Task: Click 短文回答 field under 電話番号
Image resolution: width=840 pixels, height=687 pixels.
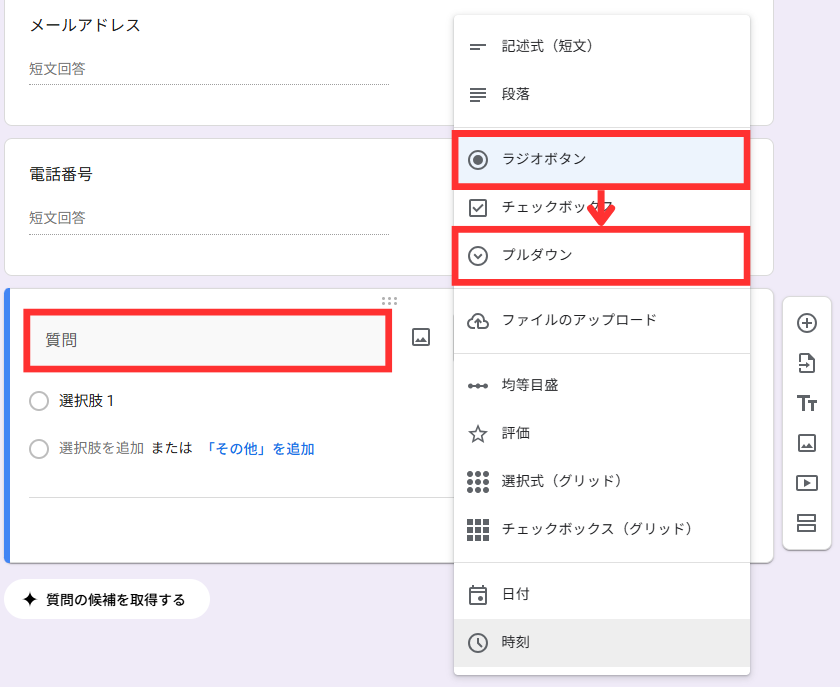Action: click(209, 218)
